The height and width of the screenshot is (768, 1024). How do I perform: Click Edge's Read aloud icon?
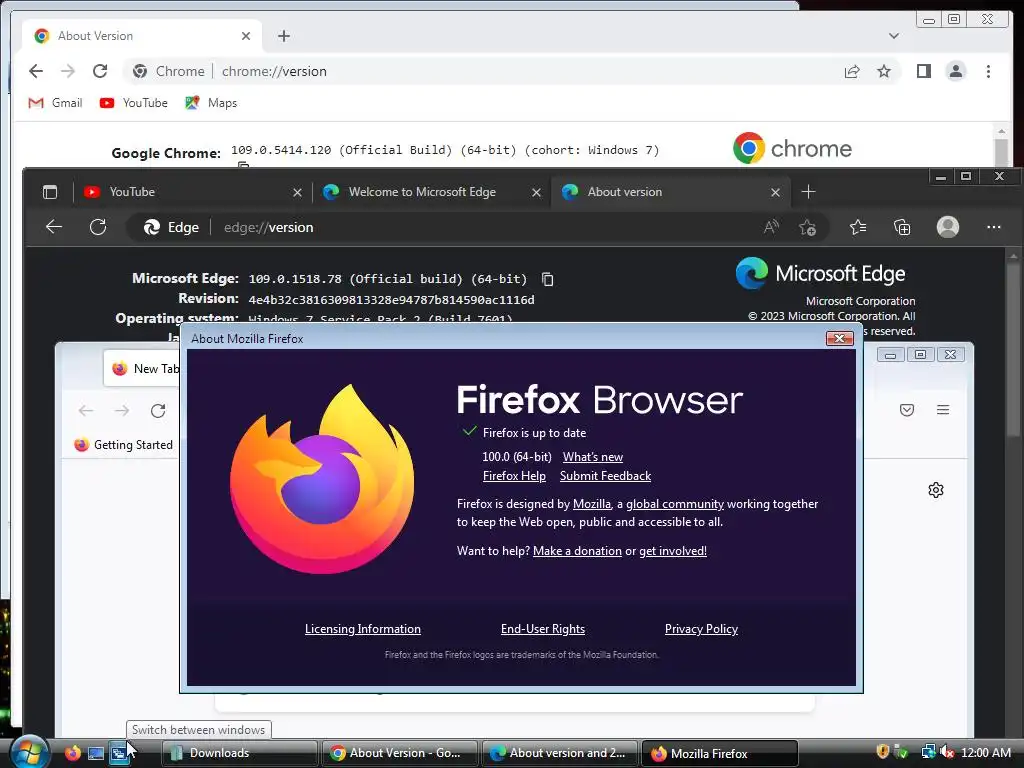(771, 227)
